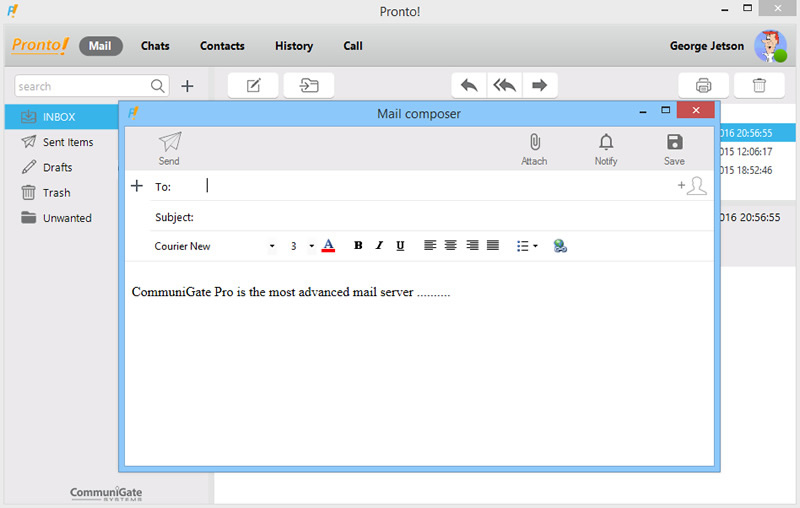Open the font color picker
Viewport: 800px width, 508px height.
[x=328, y=246]
